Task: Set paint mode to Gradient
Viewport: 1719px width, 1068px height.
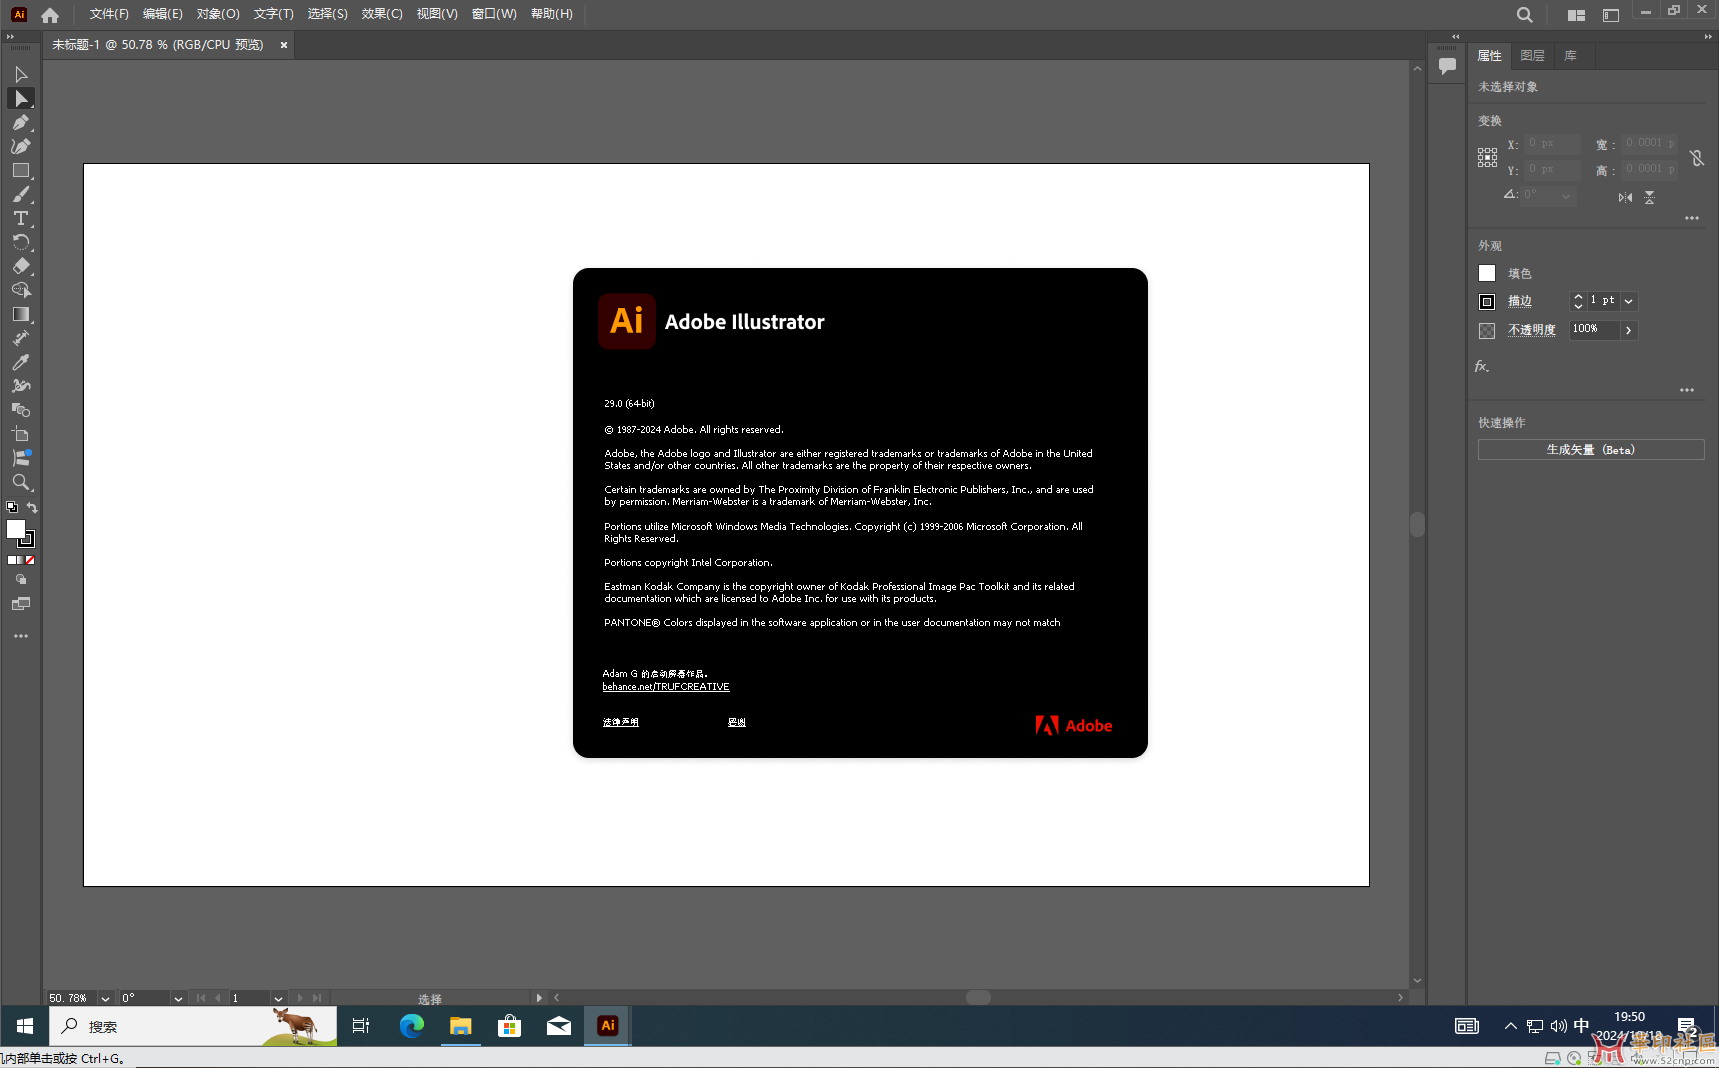Action: click(x=20, y=560)
